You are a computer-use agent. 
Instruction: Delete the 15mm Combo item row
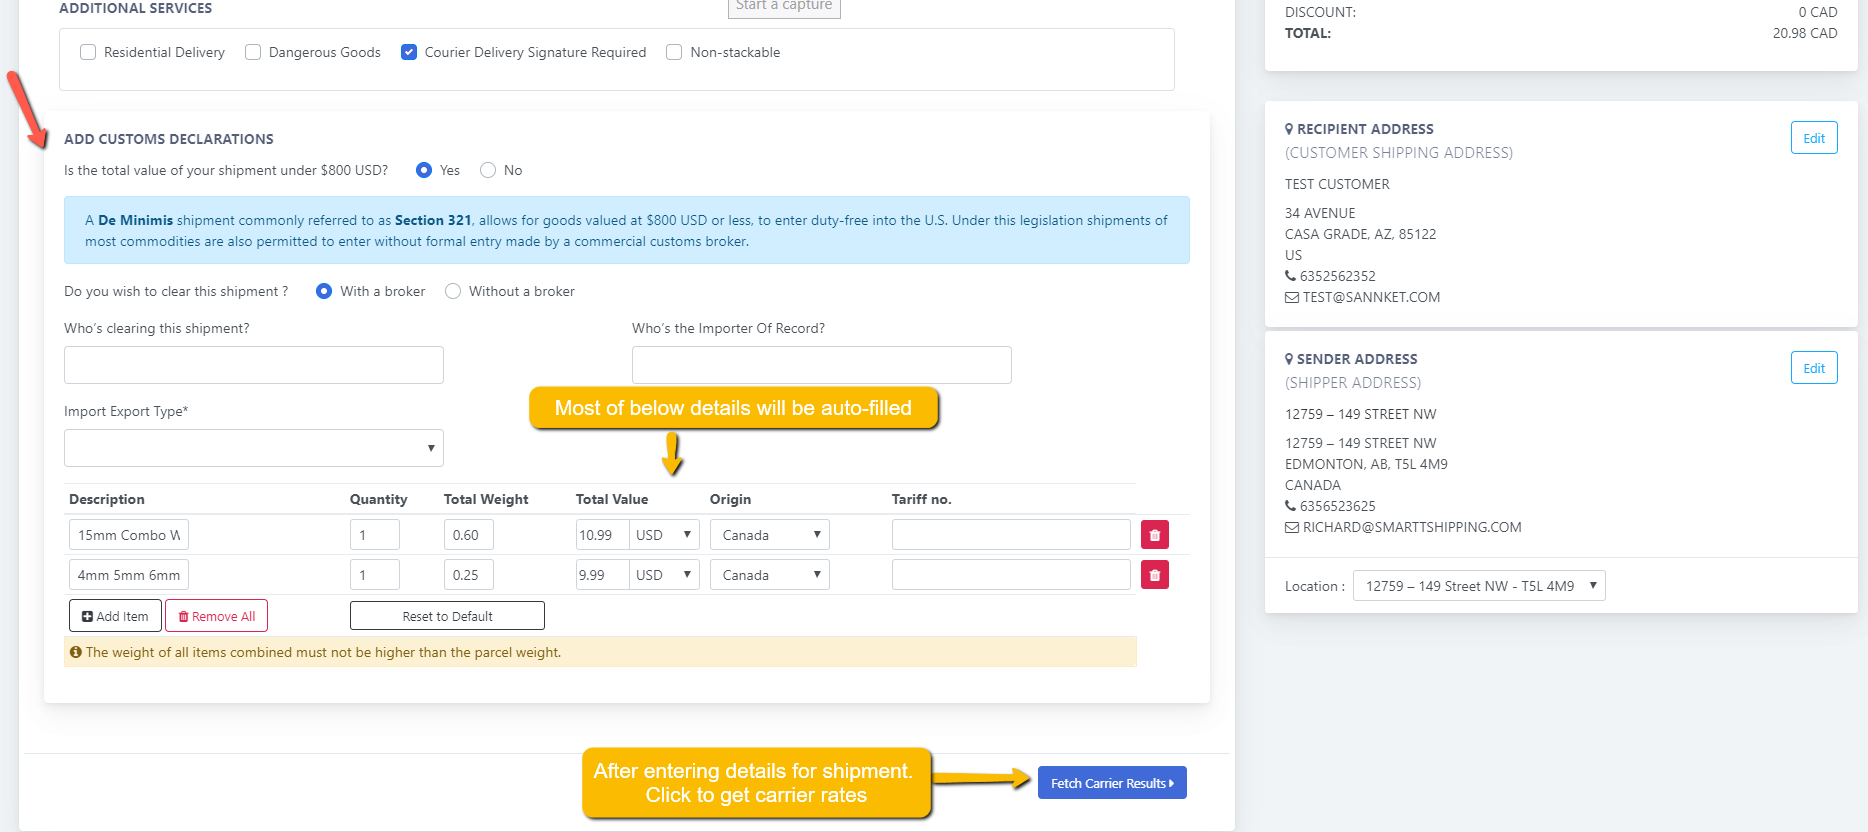pyautogui.click(x=1154, y=535)
